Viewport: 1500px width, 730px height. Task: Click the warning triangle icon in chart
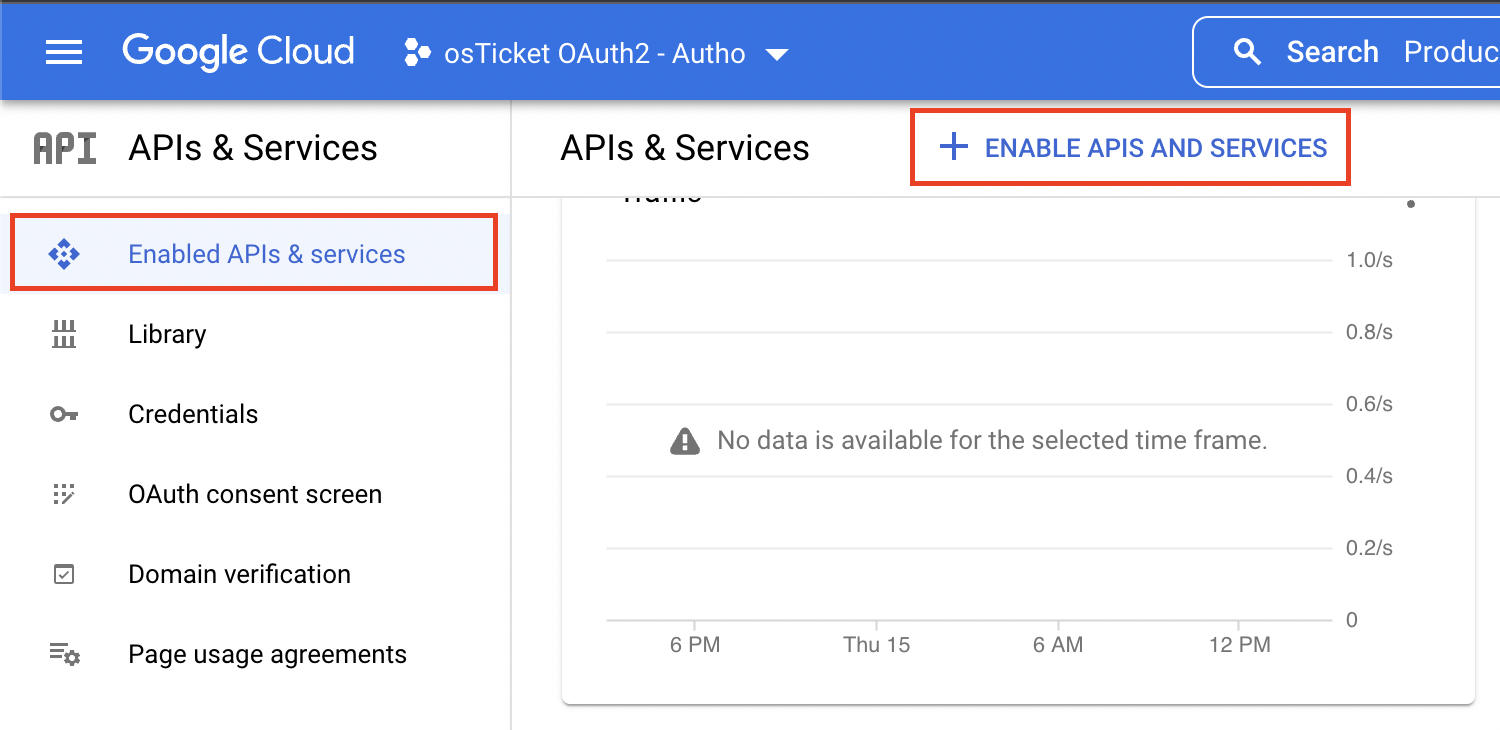(685, 440)
